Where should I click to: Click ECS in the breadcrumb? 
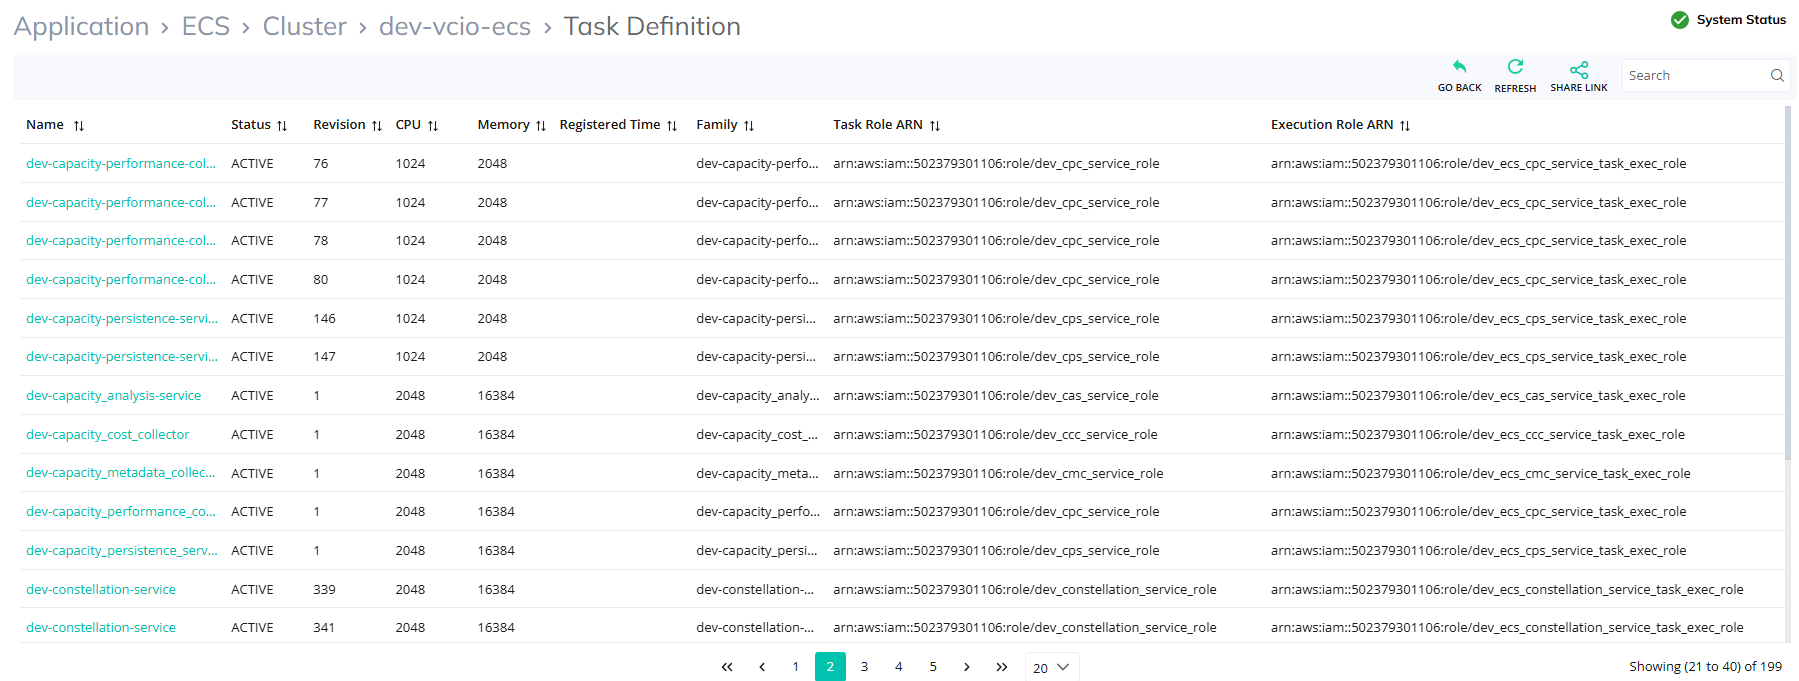[x=206, y=27]
